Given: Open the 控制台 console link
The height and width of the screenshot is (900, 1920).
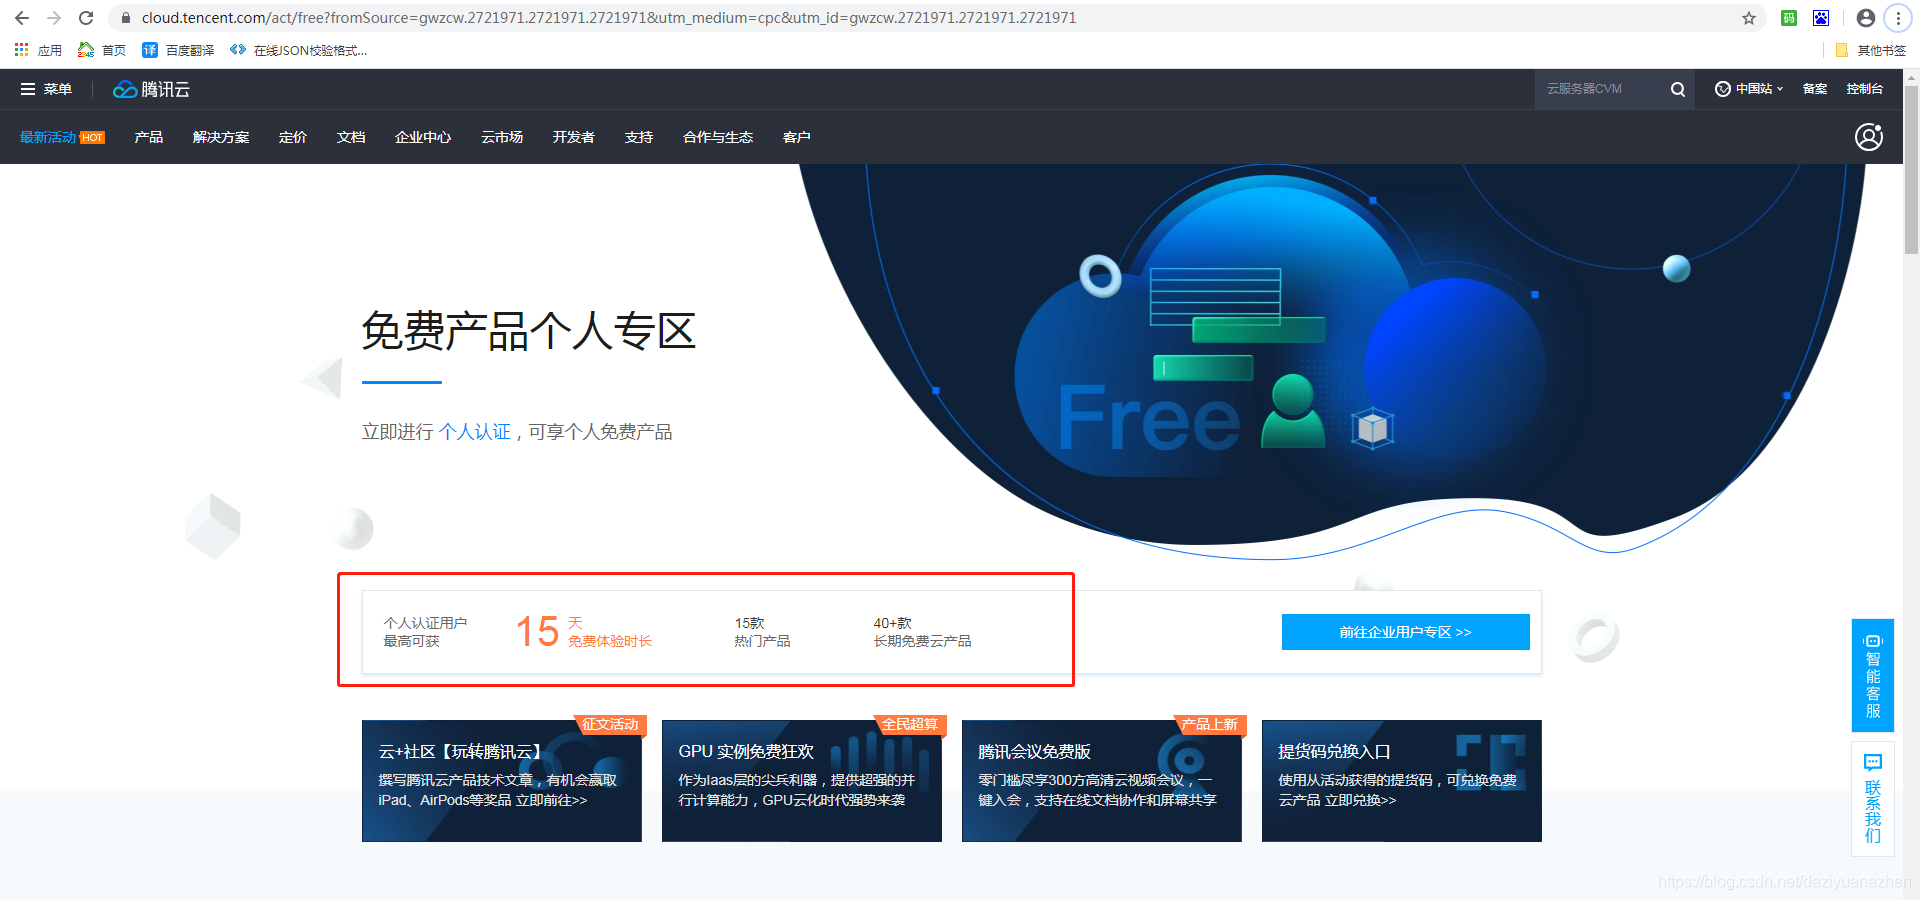Looking at the screenshot, I should coord(1865,89).
